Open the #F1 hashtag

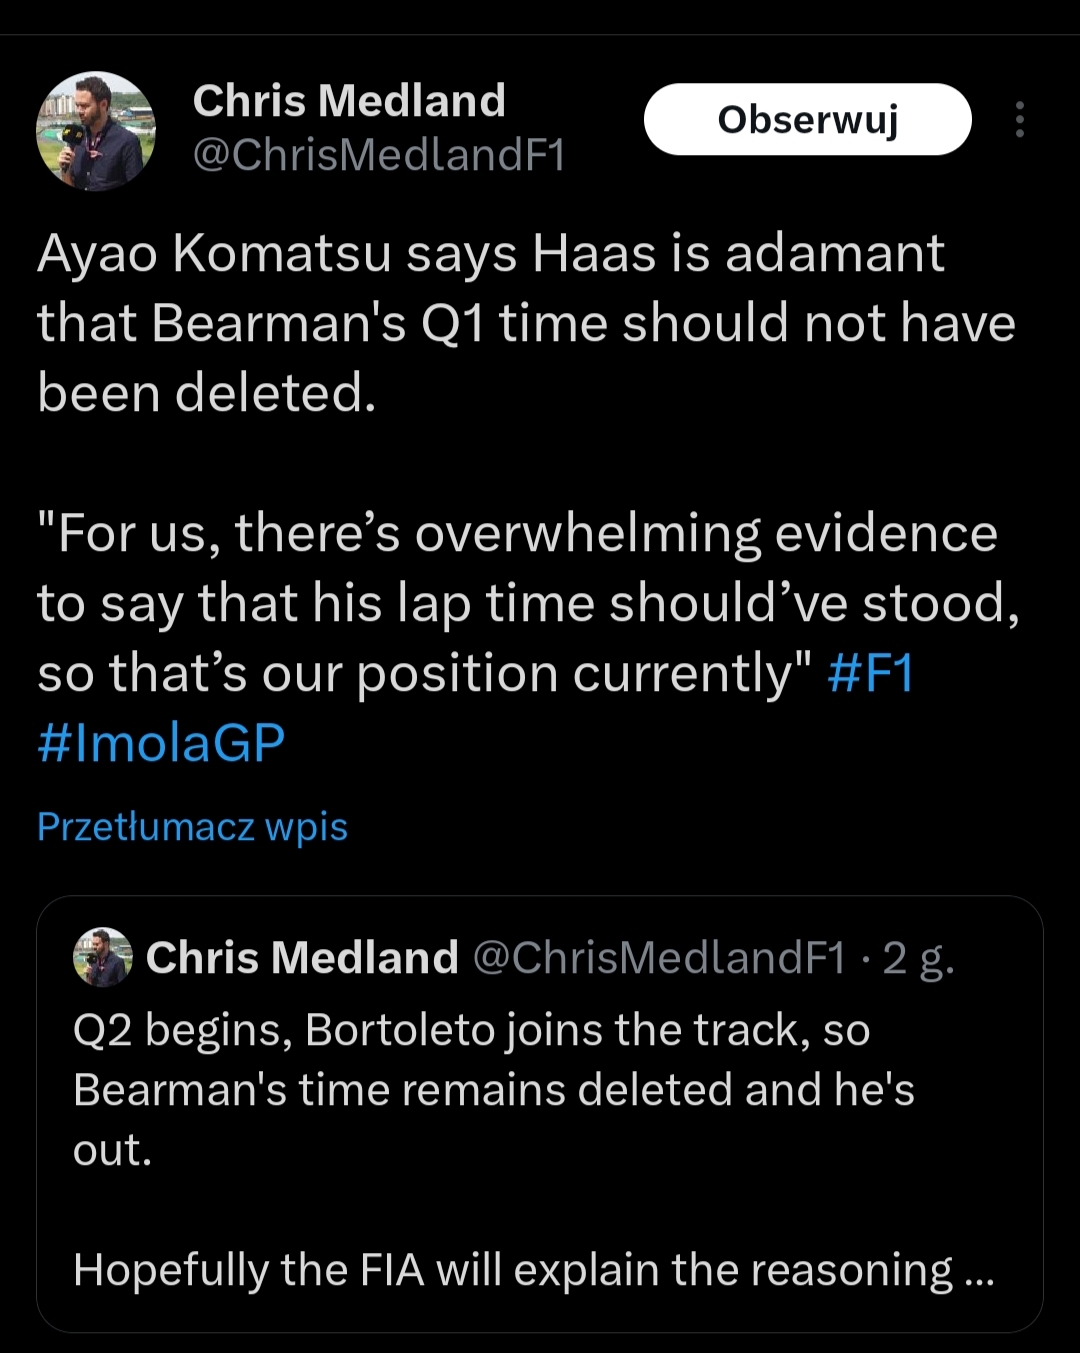(x=870, y=673)
